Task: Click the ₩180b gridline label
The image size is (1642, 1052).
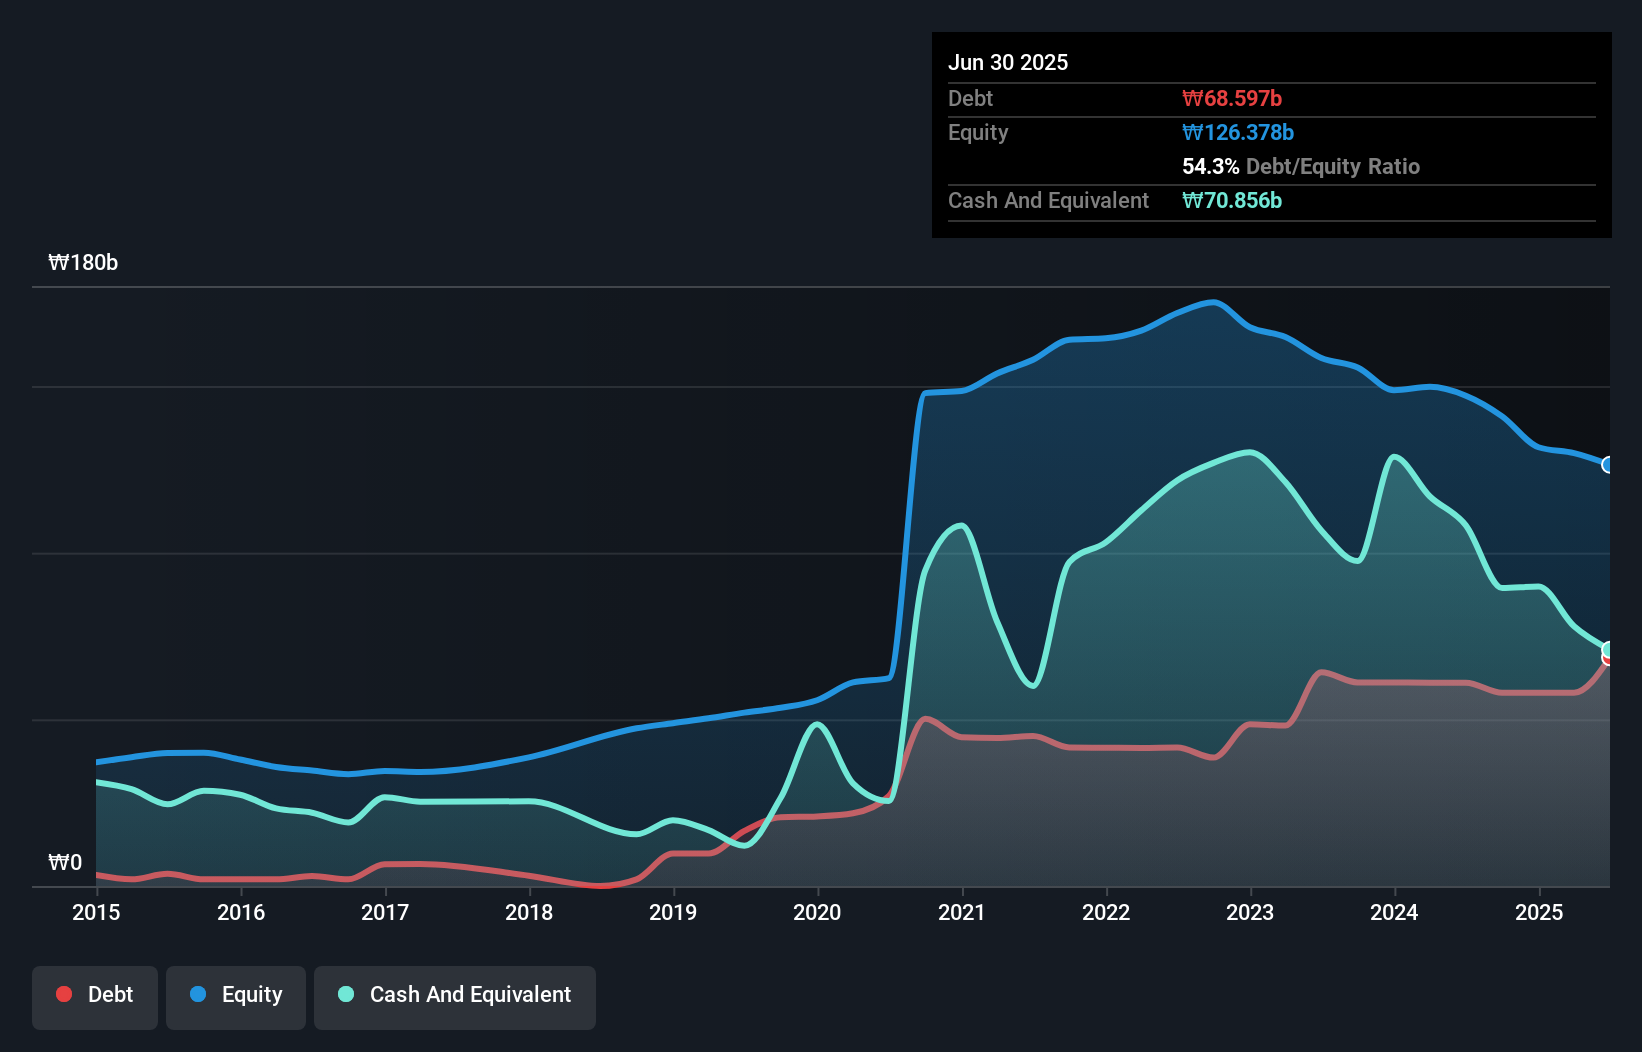Action: pos(84,263)
